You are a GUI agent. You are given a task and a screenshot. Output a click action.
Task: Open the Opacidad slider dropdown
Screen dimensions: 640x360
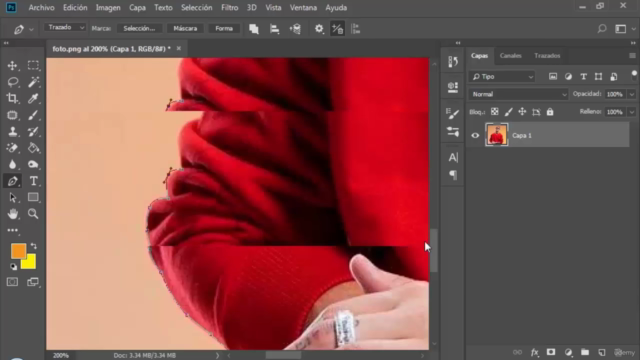(x=631, y=94)
